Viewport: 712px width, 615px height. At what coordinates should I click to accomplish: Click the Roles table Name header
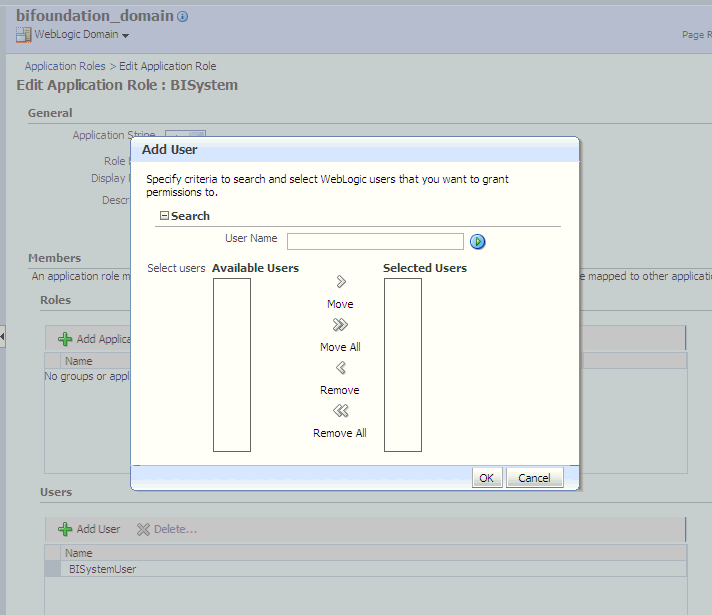coord(79,361)
